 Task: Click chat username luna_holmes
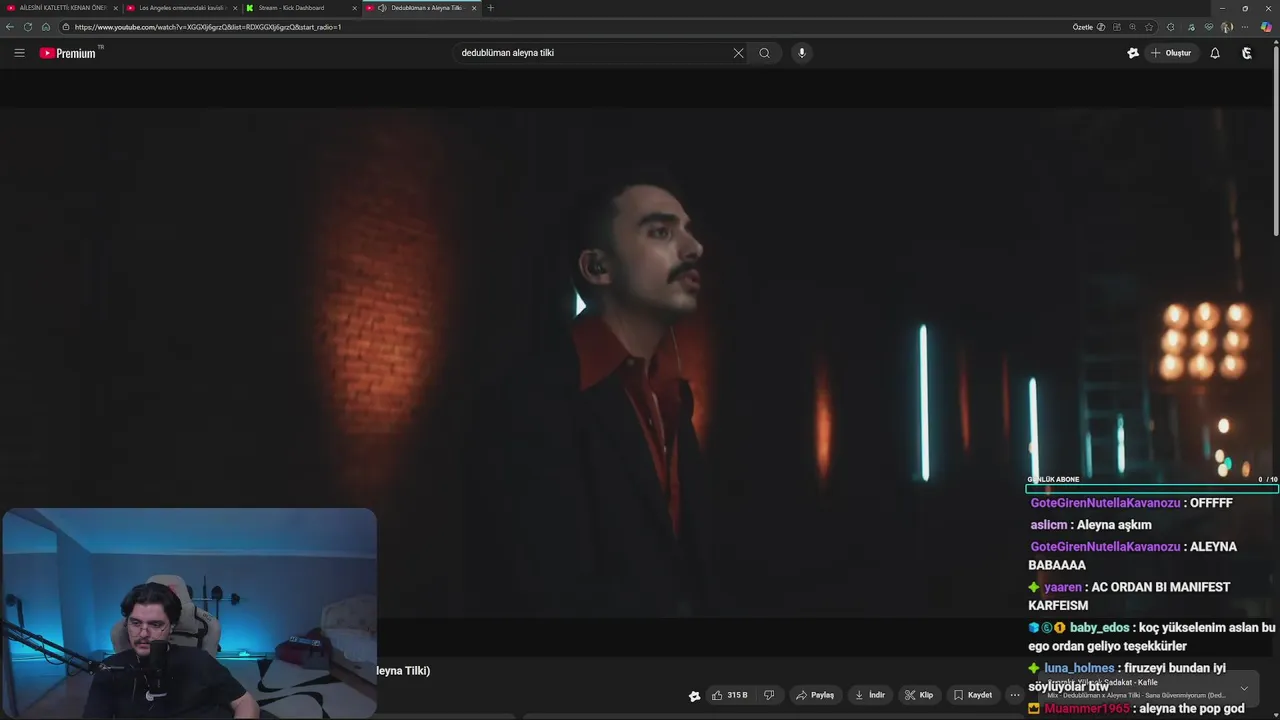click(1079, 668)
